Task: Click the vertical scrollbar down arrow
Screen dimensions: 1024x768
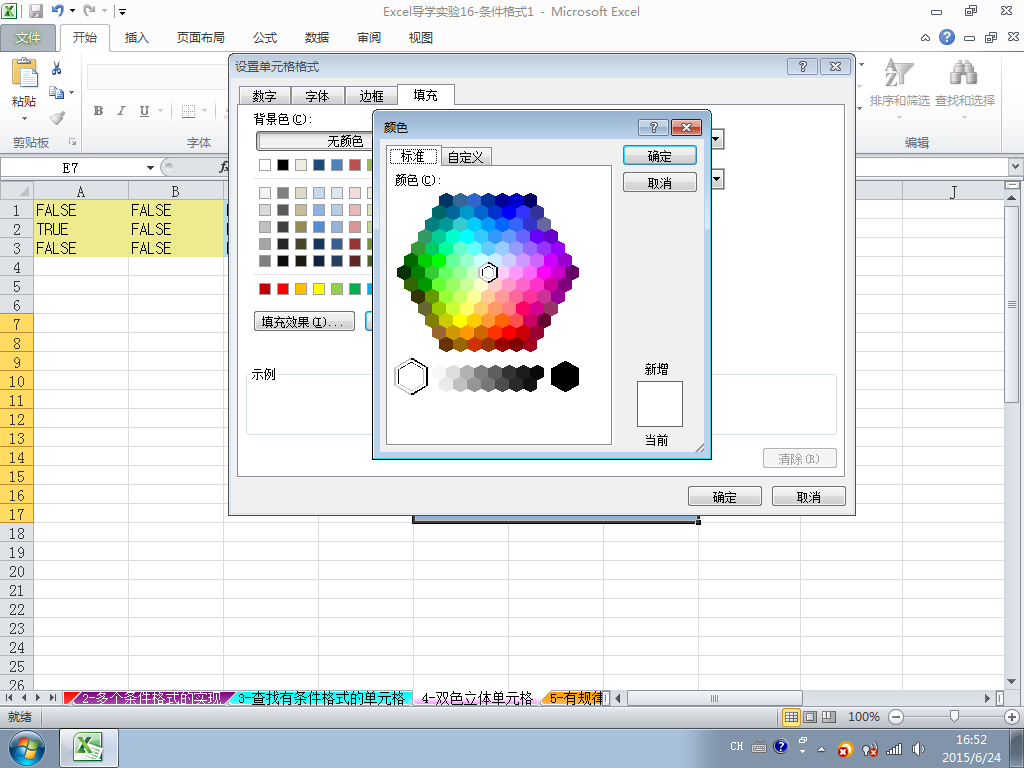Action: click(1012, 682)
